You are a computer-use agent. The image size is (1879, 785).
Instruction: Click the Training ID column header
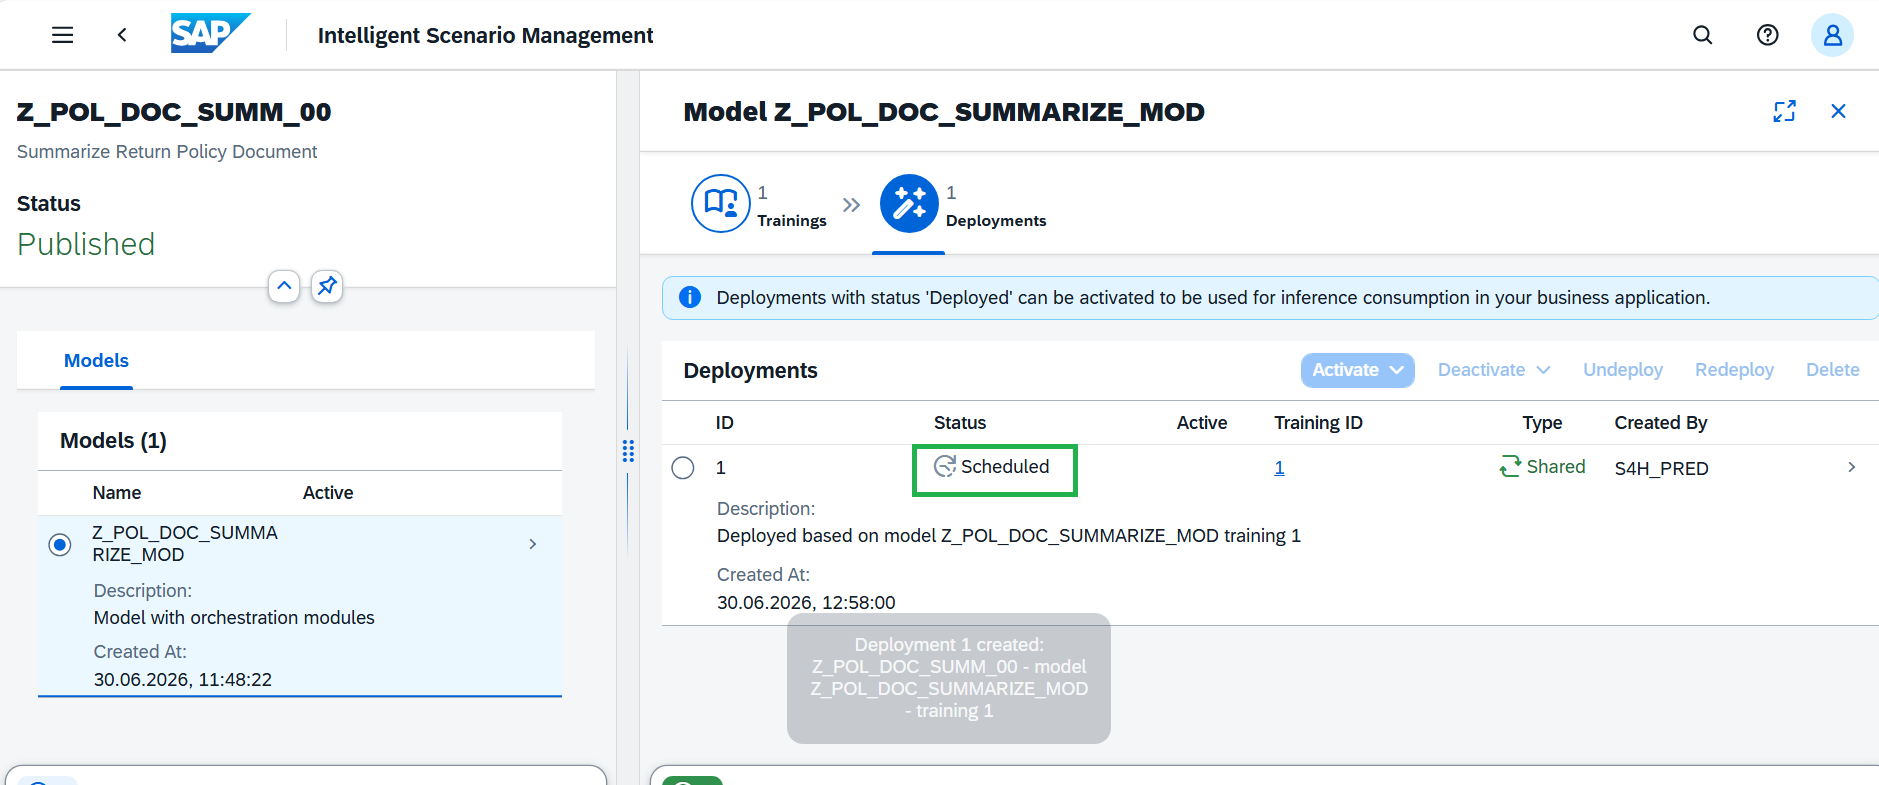pyautogui.click(x=1318, y=423)
